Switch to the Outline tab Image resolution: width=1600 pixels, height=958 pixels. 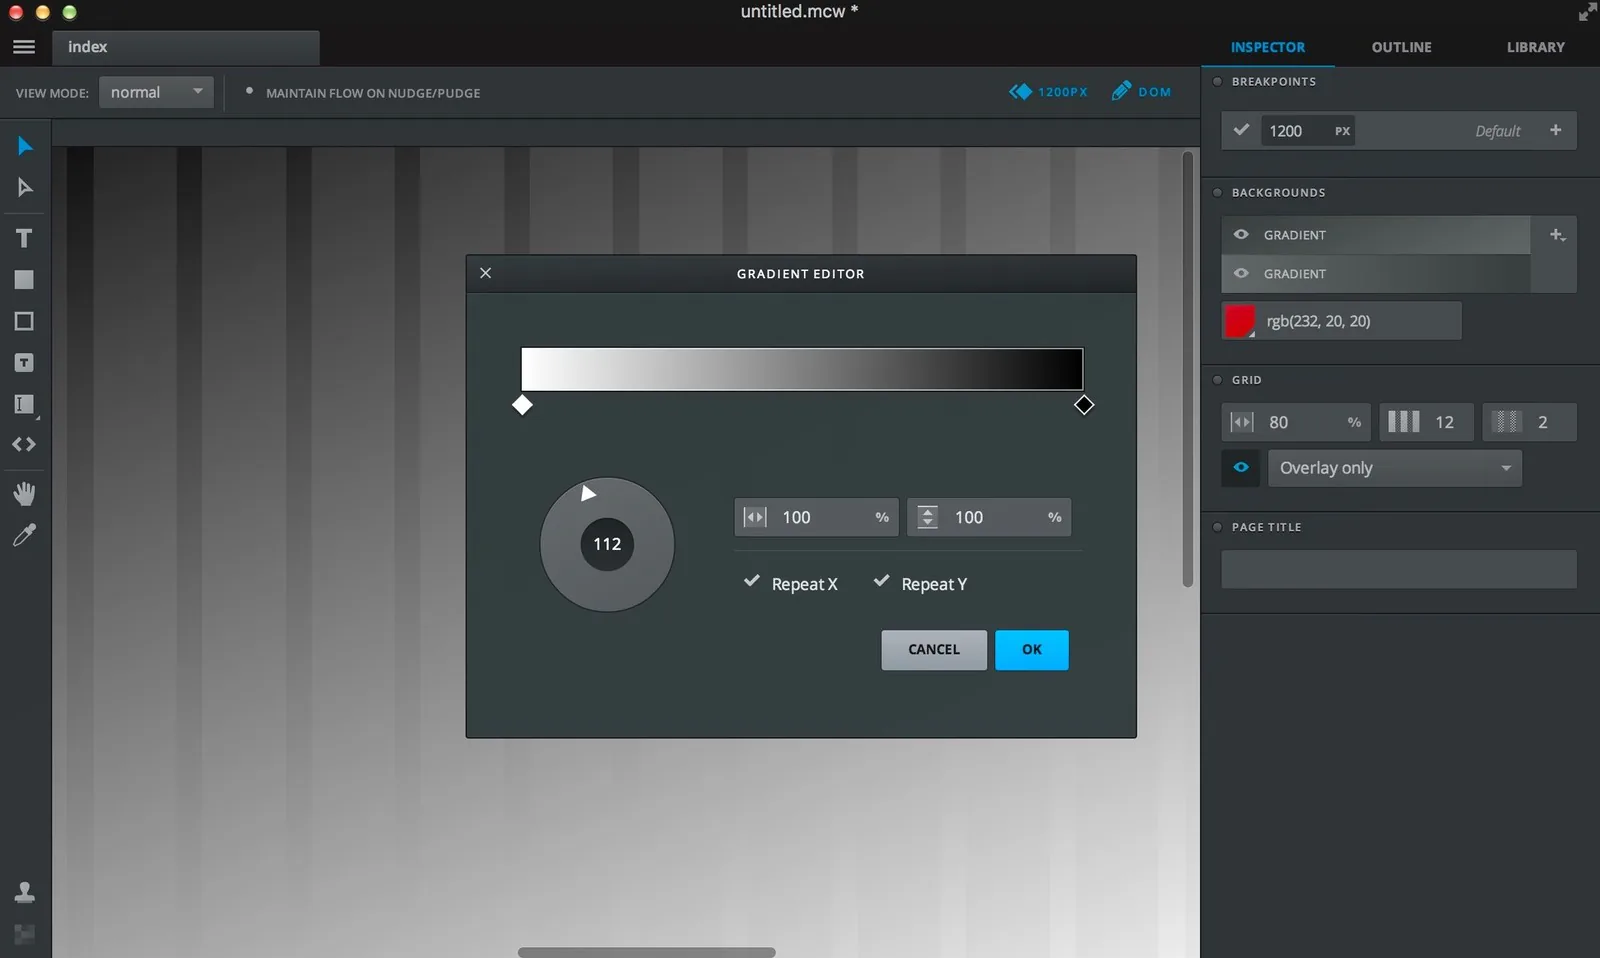coord(1401,47)
